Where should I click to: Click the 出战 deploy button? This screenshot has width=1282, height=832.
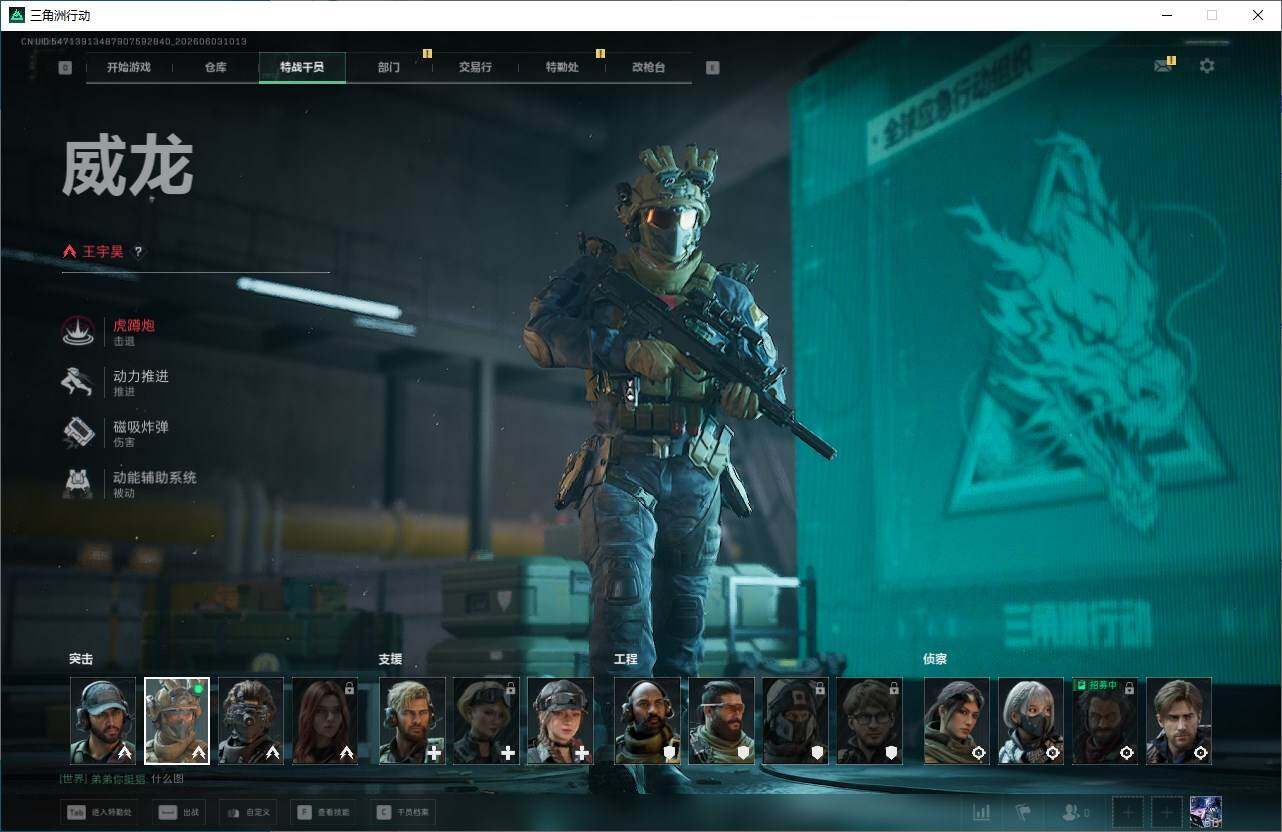point(179,813)
